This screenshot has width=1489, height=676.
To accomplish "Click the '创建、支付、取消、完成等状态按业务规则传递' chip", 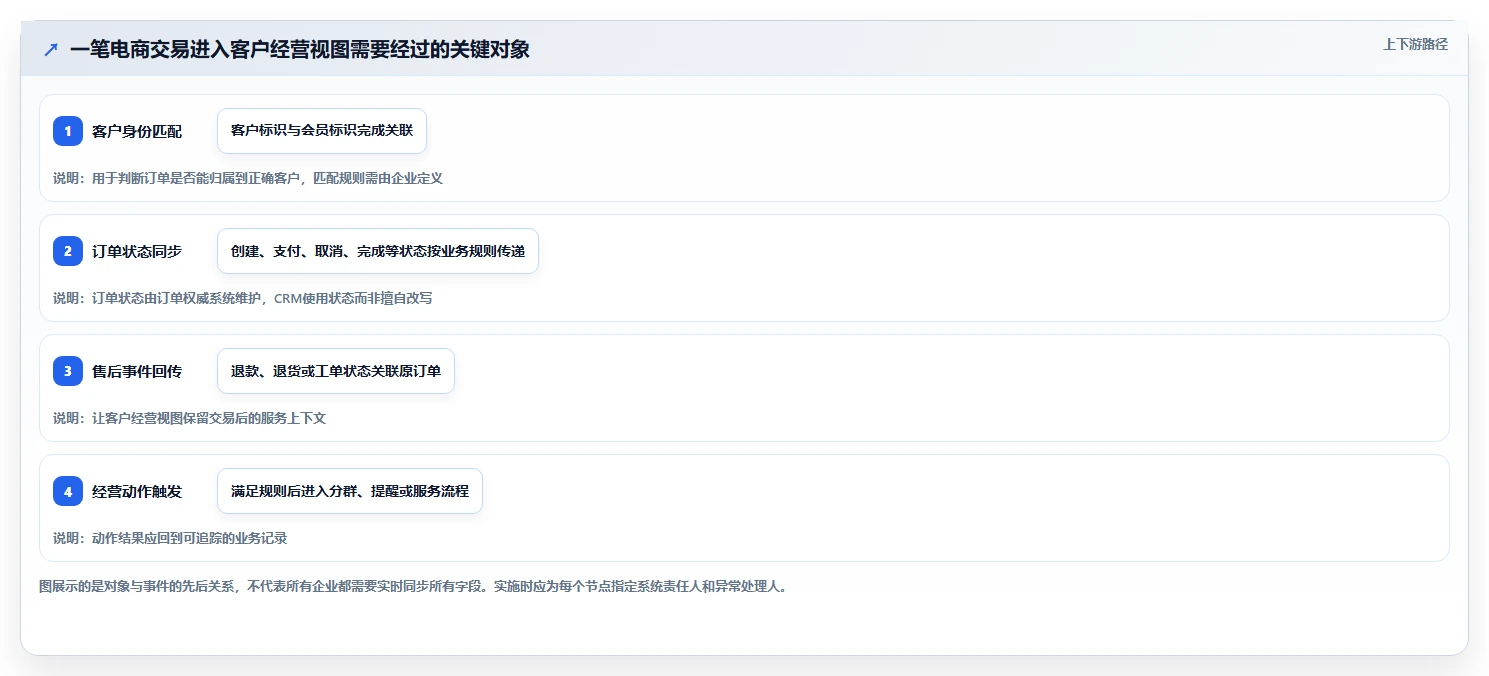I will point(378,251).
